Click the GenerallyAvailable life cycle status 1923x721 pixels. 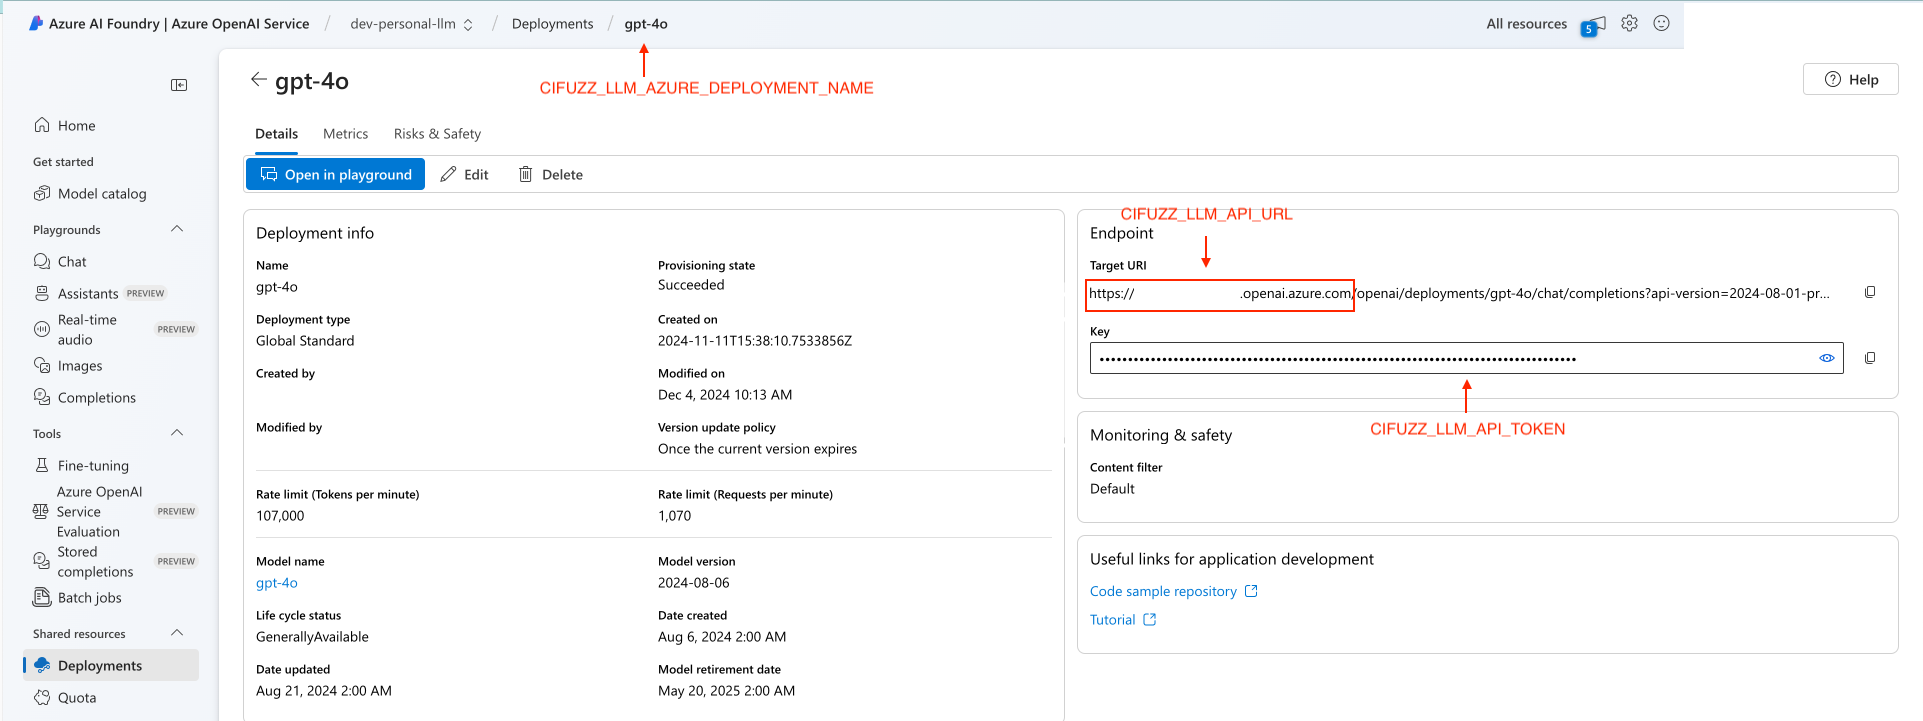click(312, 637)
